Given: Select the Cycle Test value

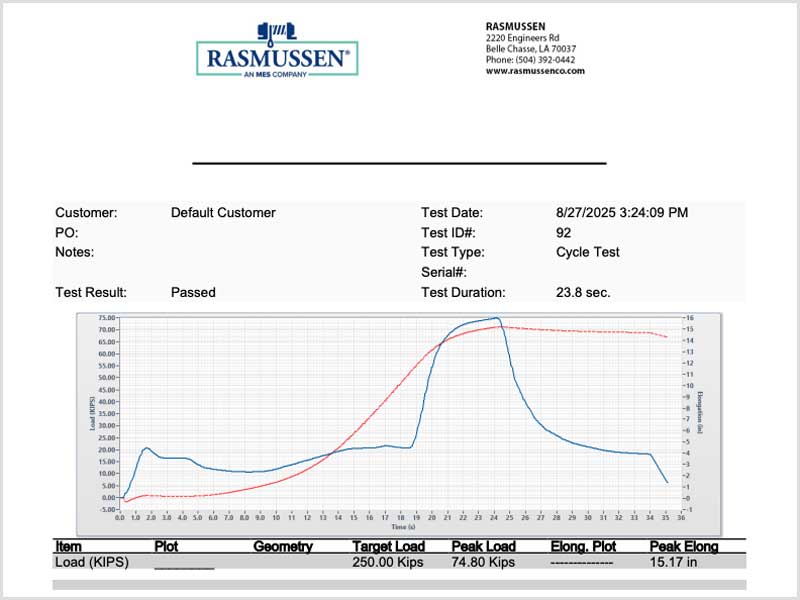Looking at the screenshot, I should pos(587,252).
